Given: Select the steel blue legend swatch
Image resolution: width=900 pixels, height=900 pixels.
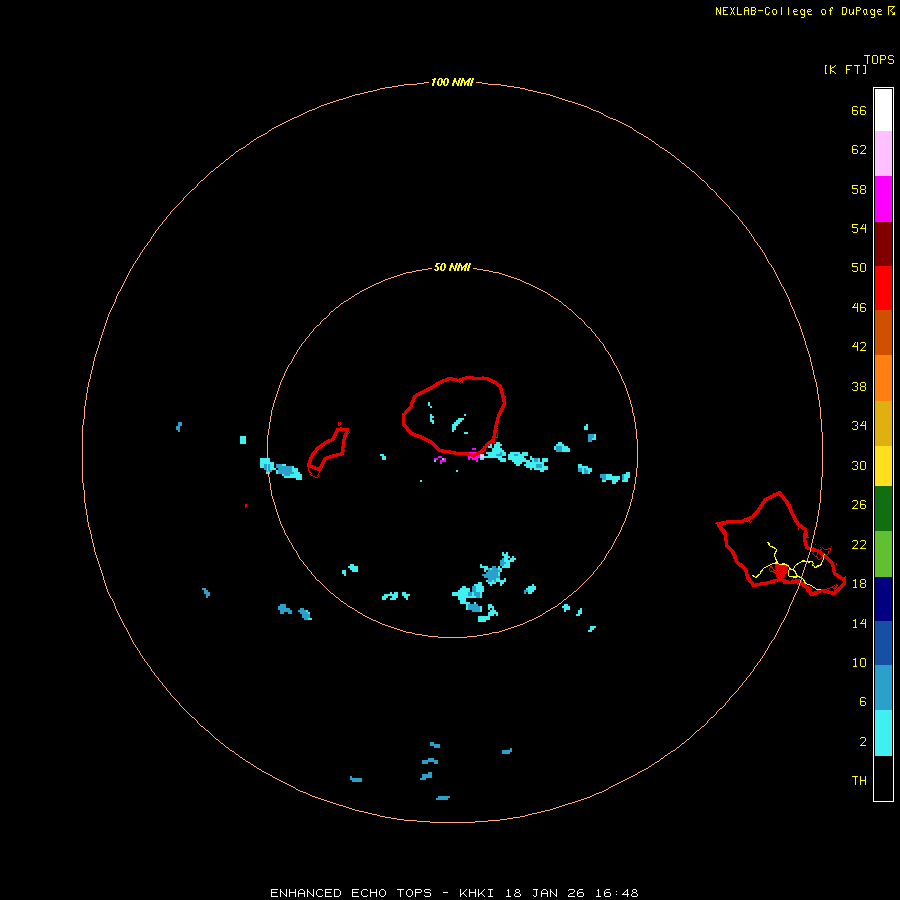Looking at the screenshot, I should pyautogui.click(x=883, y=688).
